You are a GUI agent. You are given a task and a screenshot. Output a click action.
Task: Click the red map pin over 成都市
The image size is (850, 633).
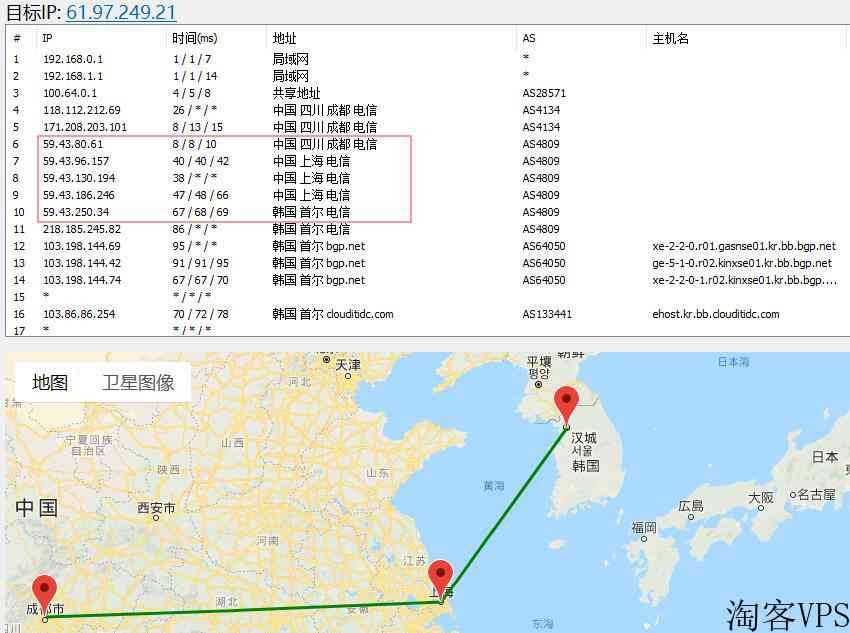point(44,598)
